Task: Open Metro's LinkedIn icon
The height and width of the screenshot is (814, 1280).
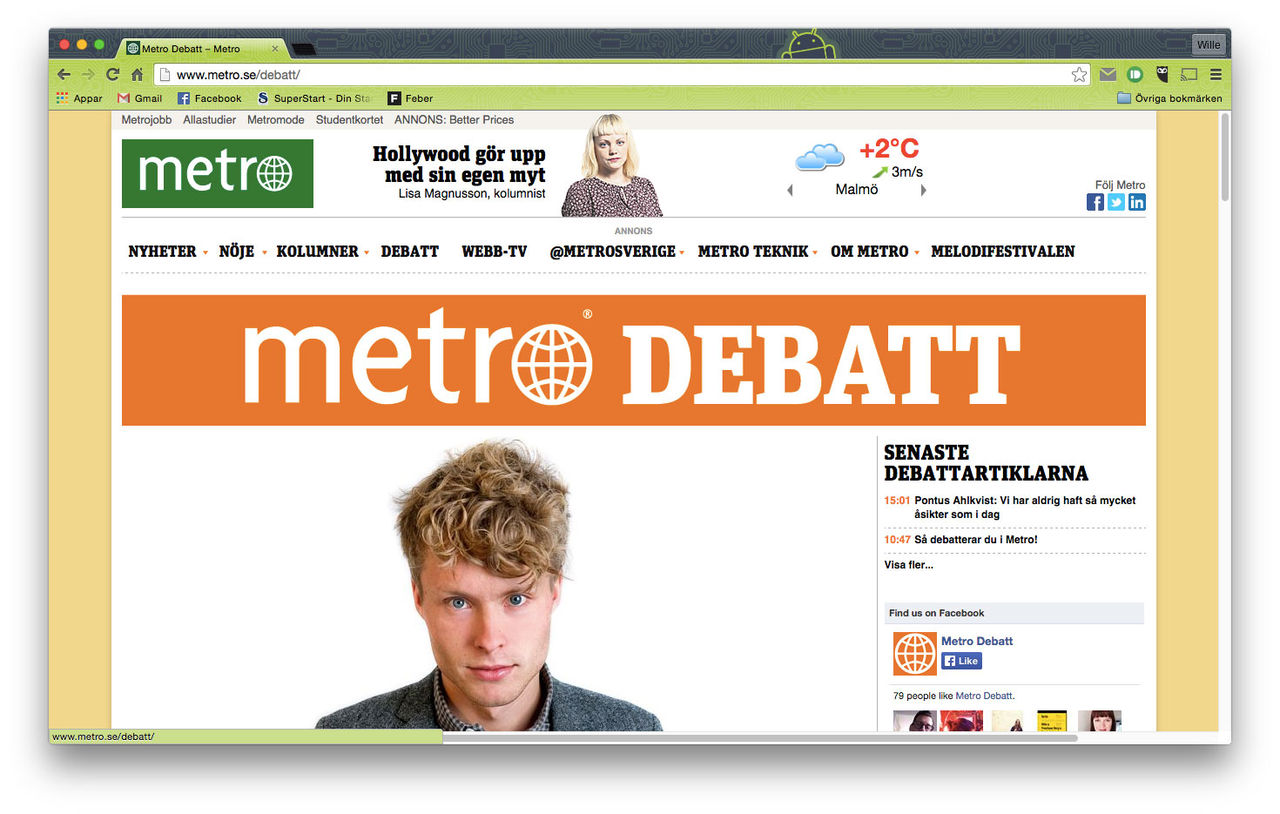Action: click(1137, 202)
